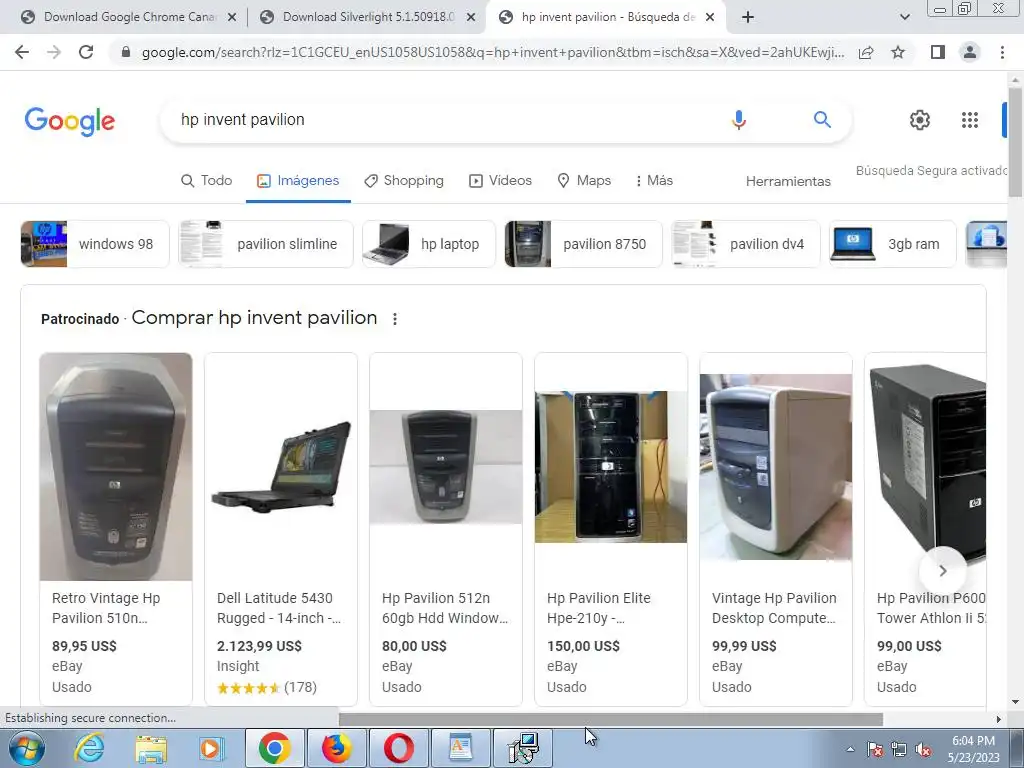1024x768 pixels.
Task: Open Chrome's three-dot menu
Action: [x=1002, y=52]
